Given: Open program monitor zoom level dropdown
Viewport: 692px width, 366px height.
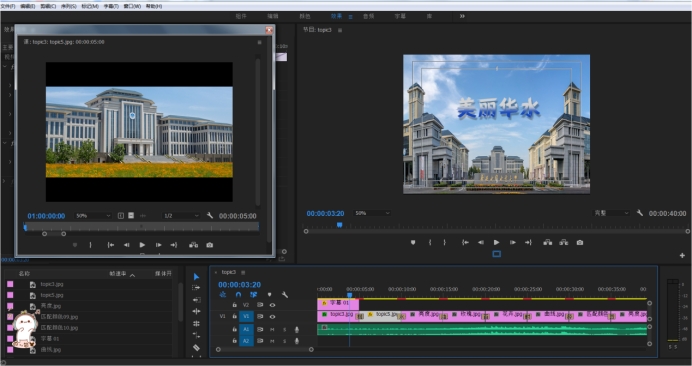Looking at the screenshot, I should pyautogui.click(x=372, y=213).
